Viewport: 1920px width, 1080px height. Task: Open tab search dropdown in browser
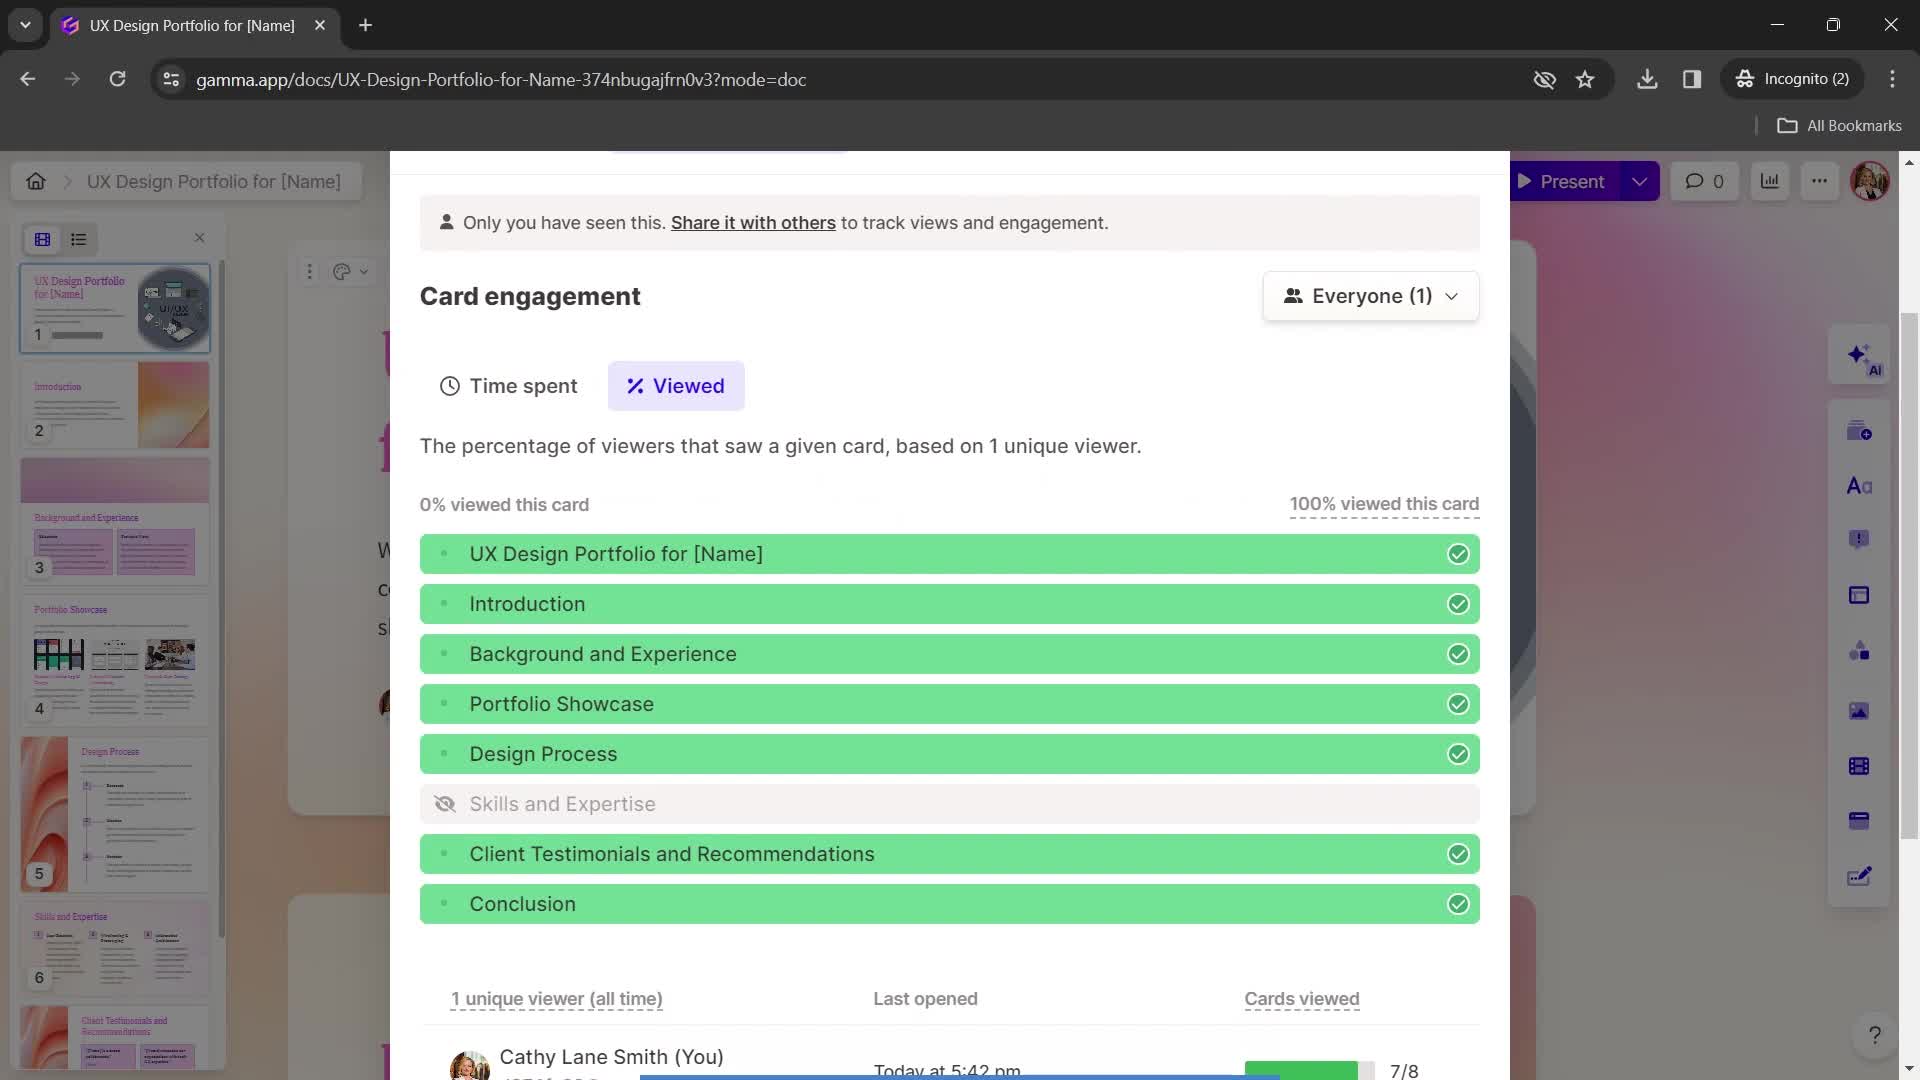(x=25, y=25)
